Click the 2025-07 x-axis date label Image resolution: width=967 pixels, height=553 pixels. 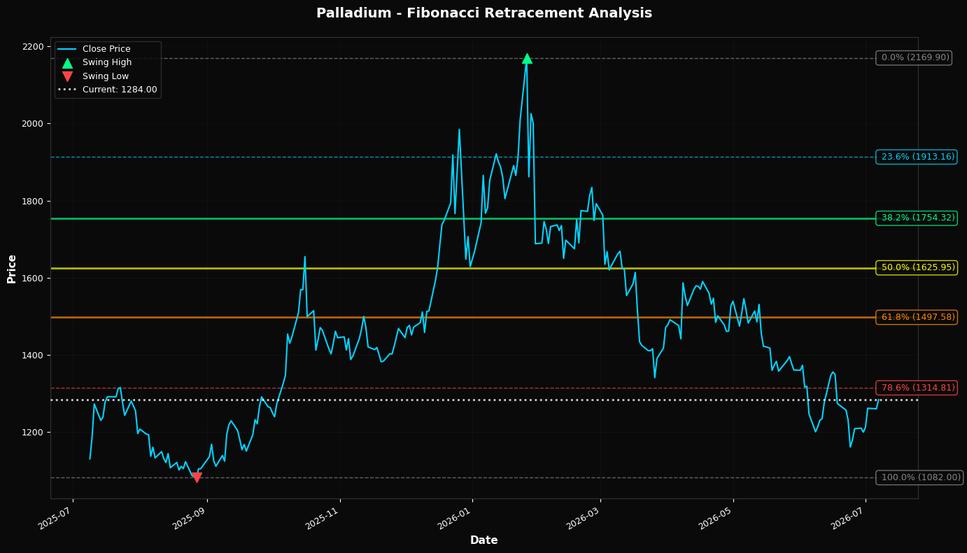pyautogui.click(x=56, y=517)
